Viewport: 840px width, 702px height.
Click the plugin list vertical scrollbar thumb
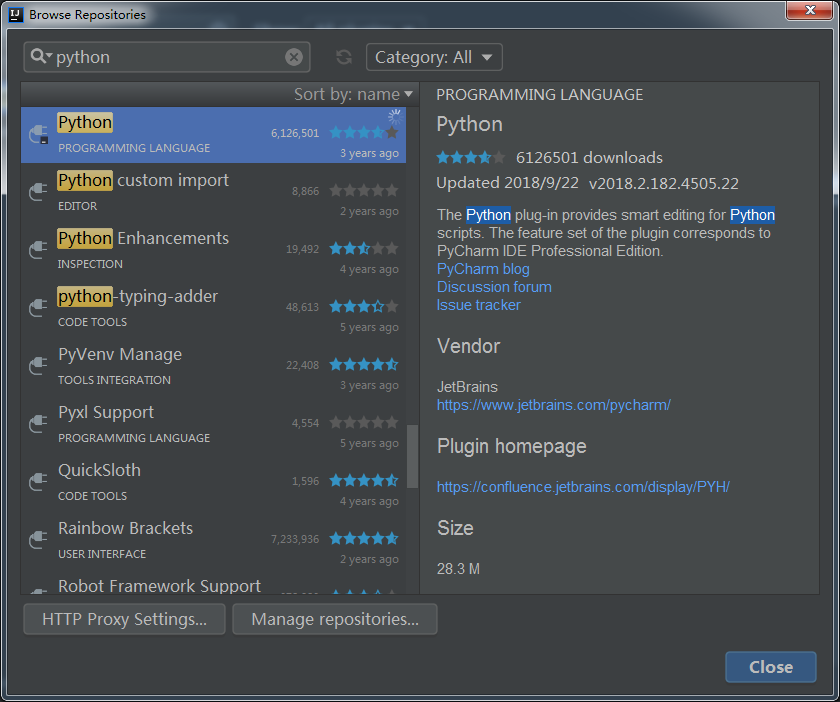412,456
